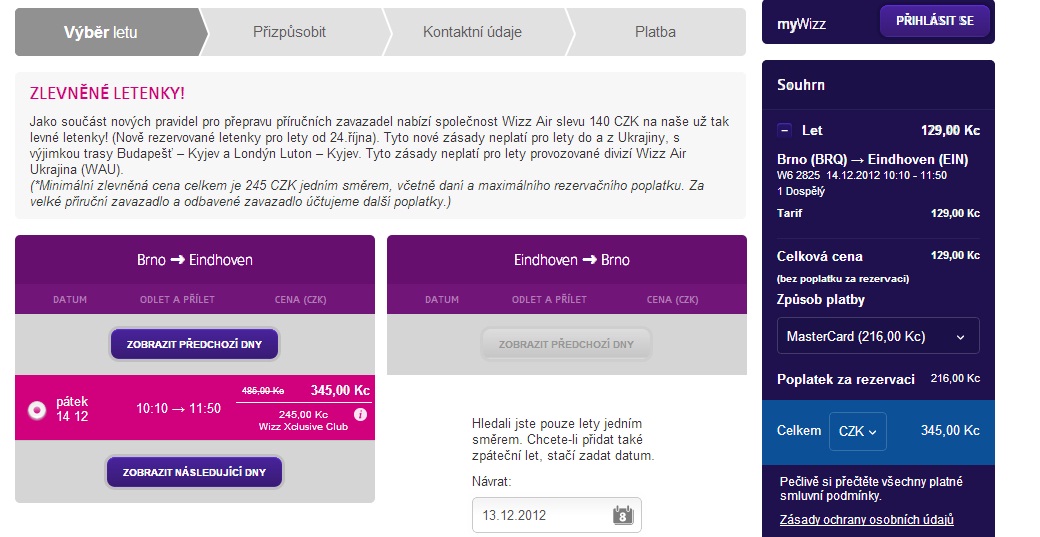1040x537 pixels.
Task: Change currency using the CZK dropdown
Action: [858, 431]
